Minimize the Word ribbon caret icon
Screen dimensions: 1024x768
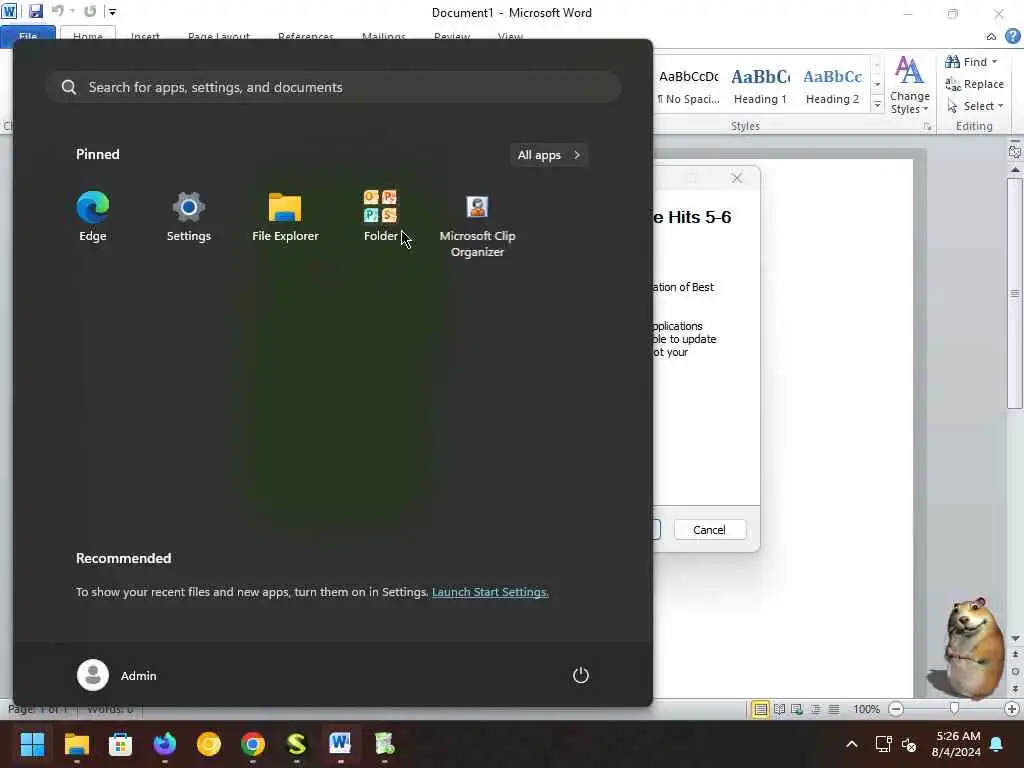991,37
